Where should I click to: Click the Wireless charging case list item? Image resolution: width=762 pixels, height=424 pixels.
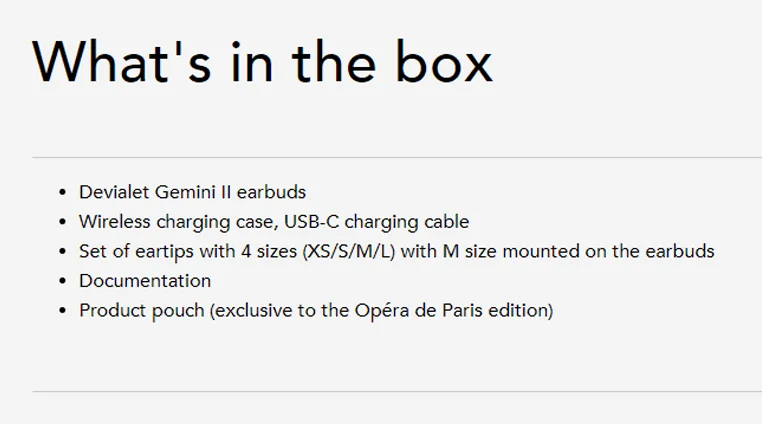274,222
